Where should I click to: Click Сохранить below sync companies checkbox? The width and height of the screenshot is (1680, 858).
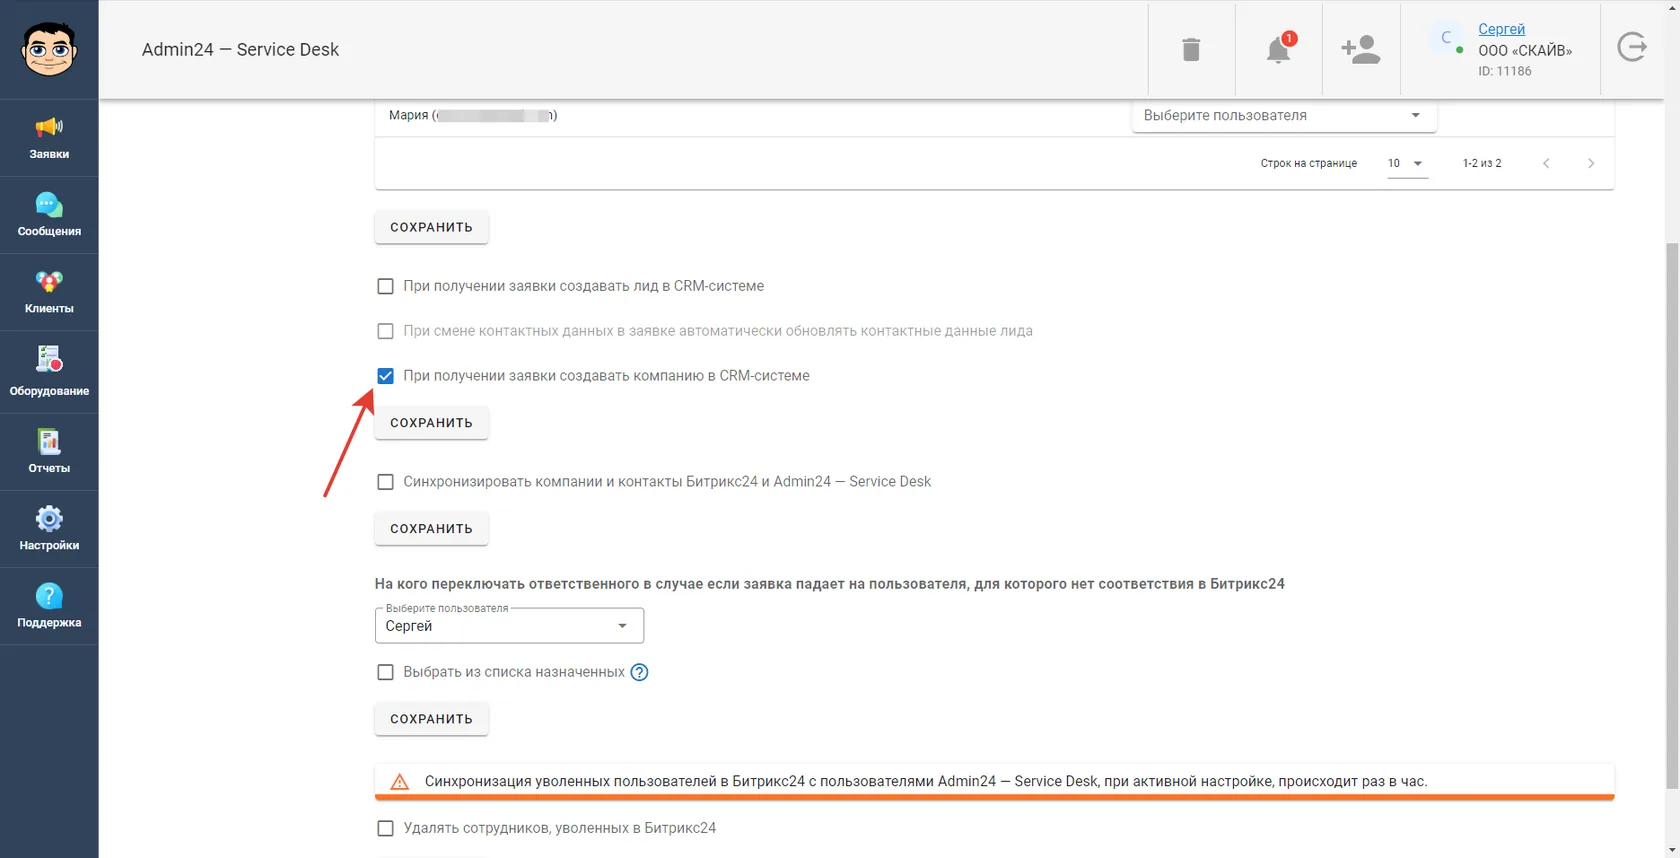tap(431, 529)
